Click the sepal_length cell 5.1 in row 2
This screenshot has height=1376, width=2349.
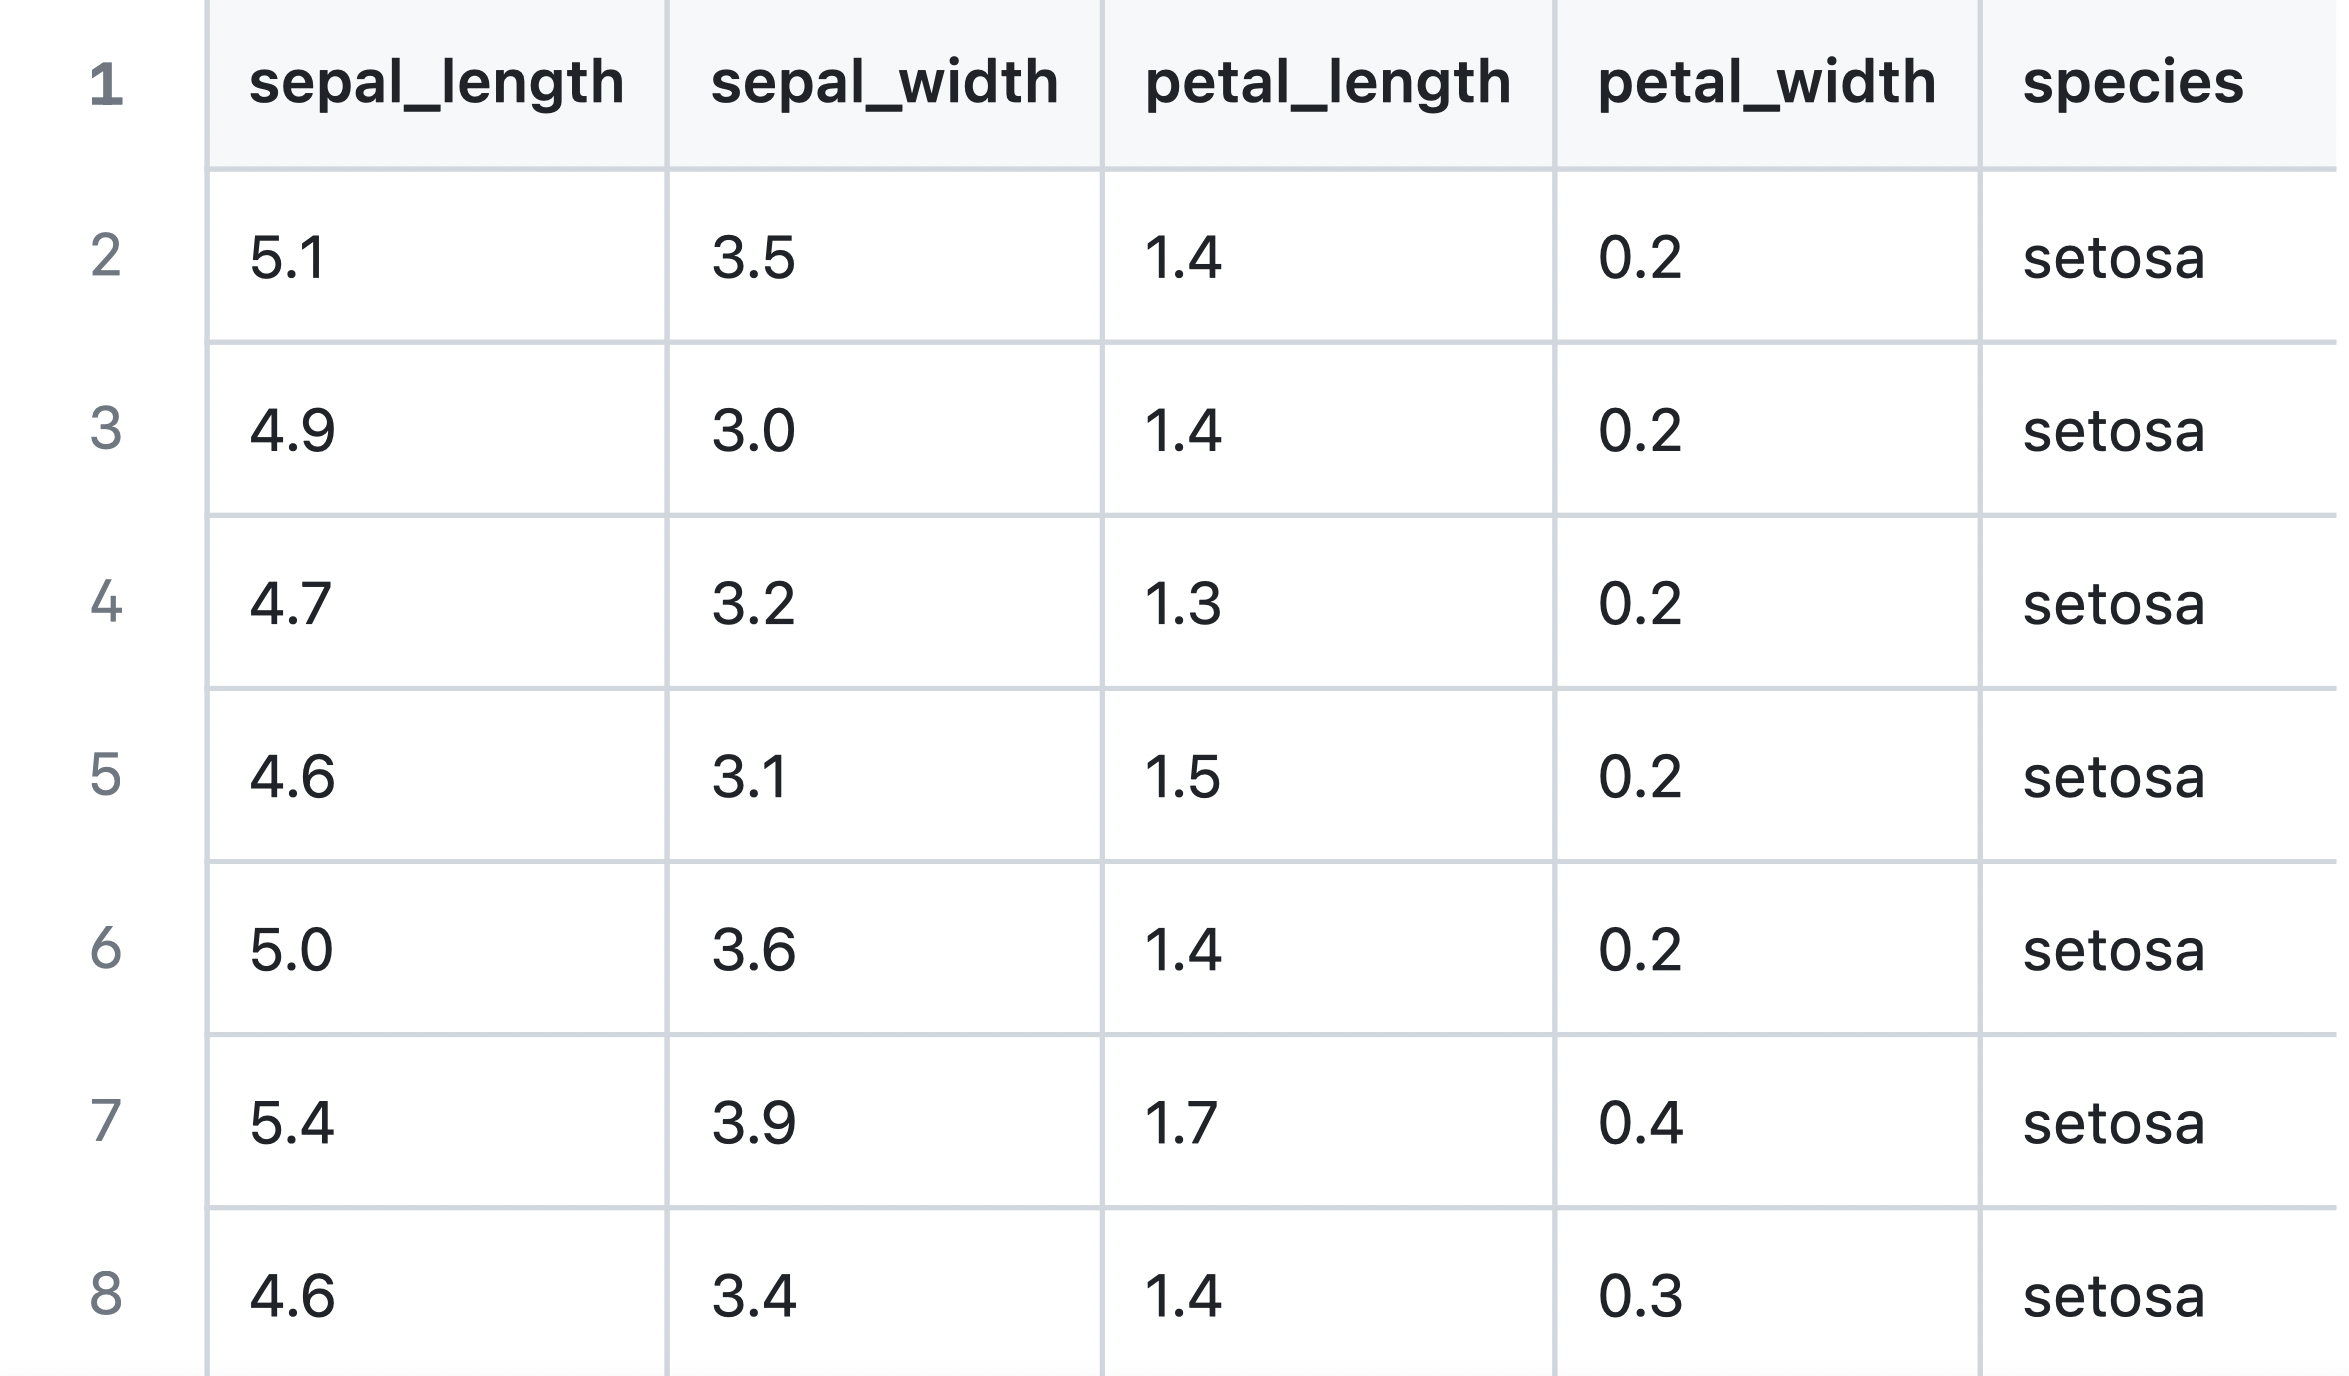[x=437, y=256]
